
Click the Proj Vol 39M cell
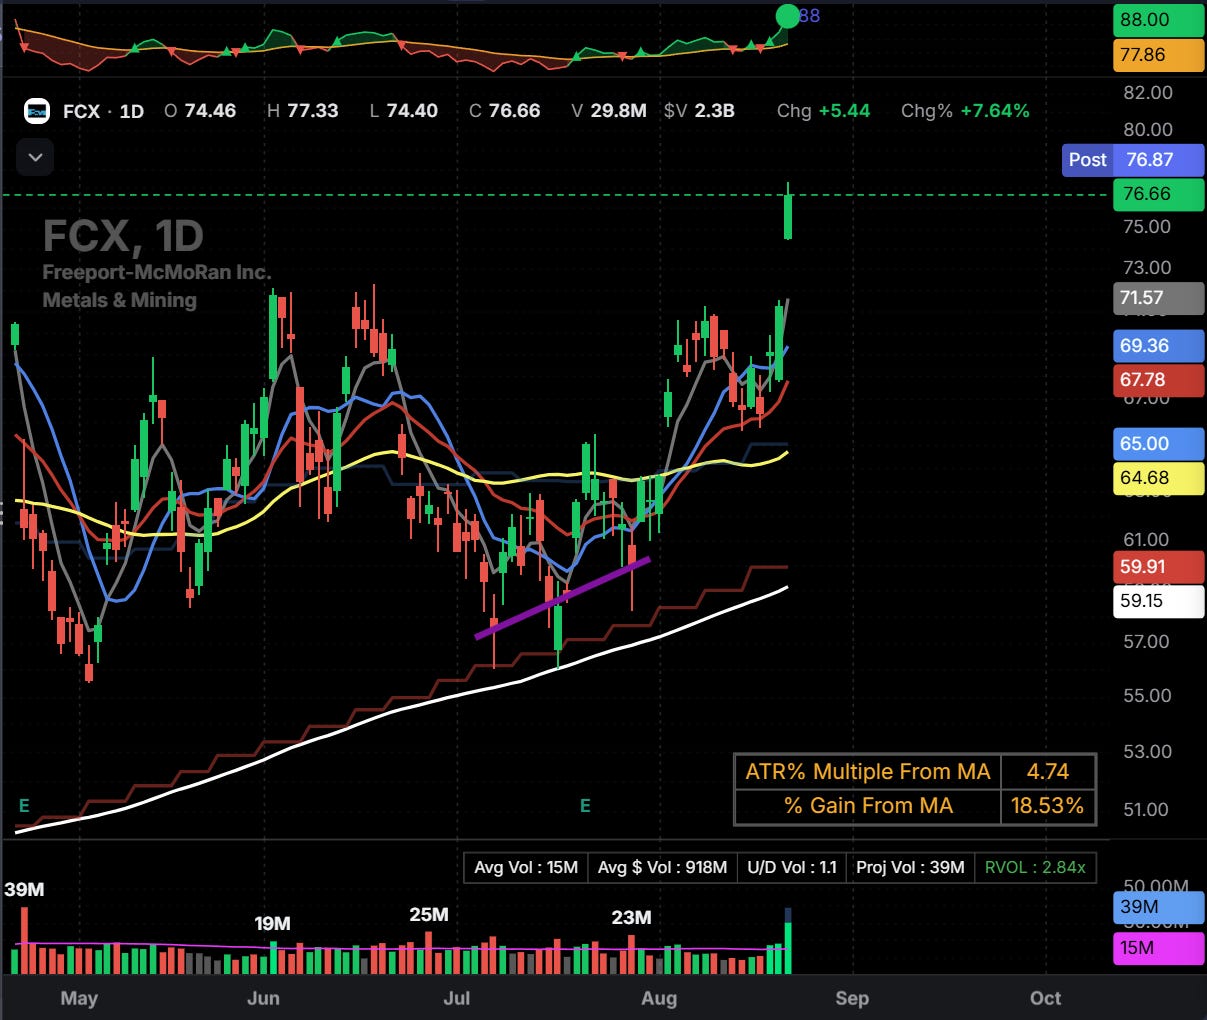pyautogui.click(x=910, y=867)
